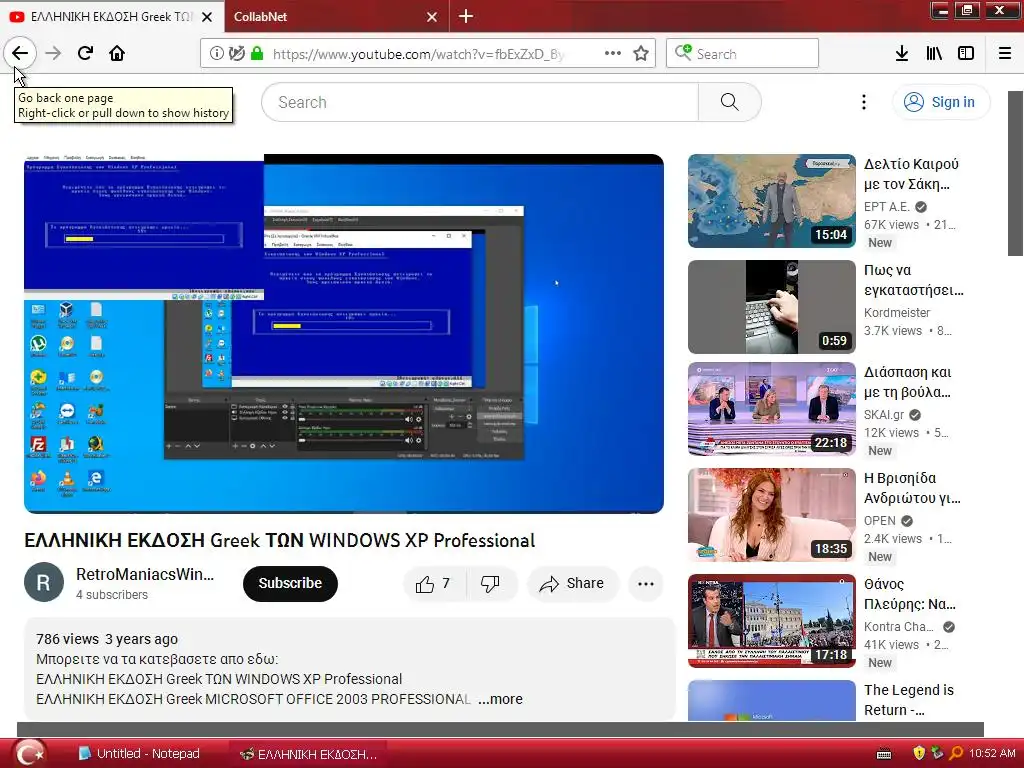The image size is (1024, 768).
Task: Toggle the sidebar view icon
Action: 966,53
